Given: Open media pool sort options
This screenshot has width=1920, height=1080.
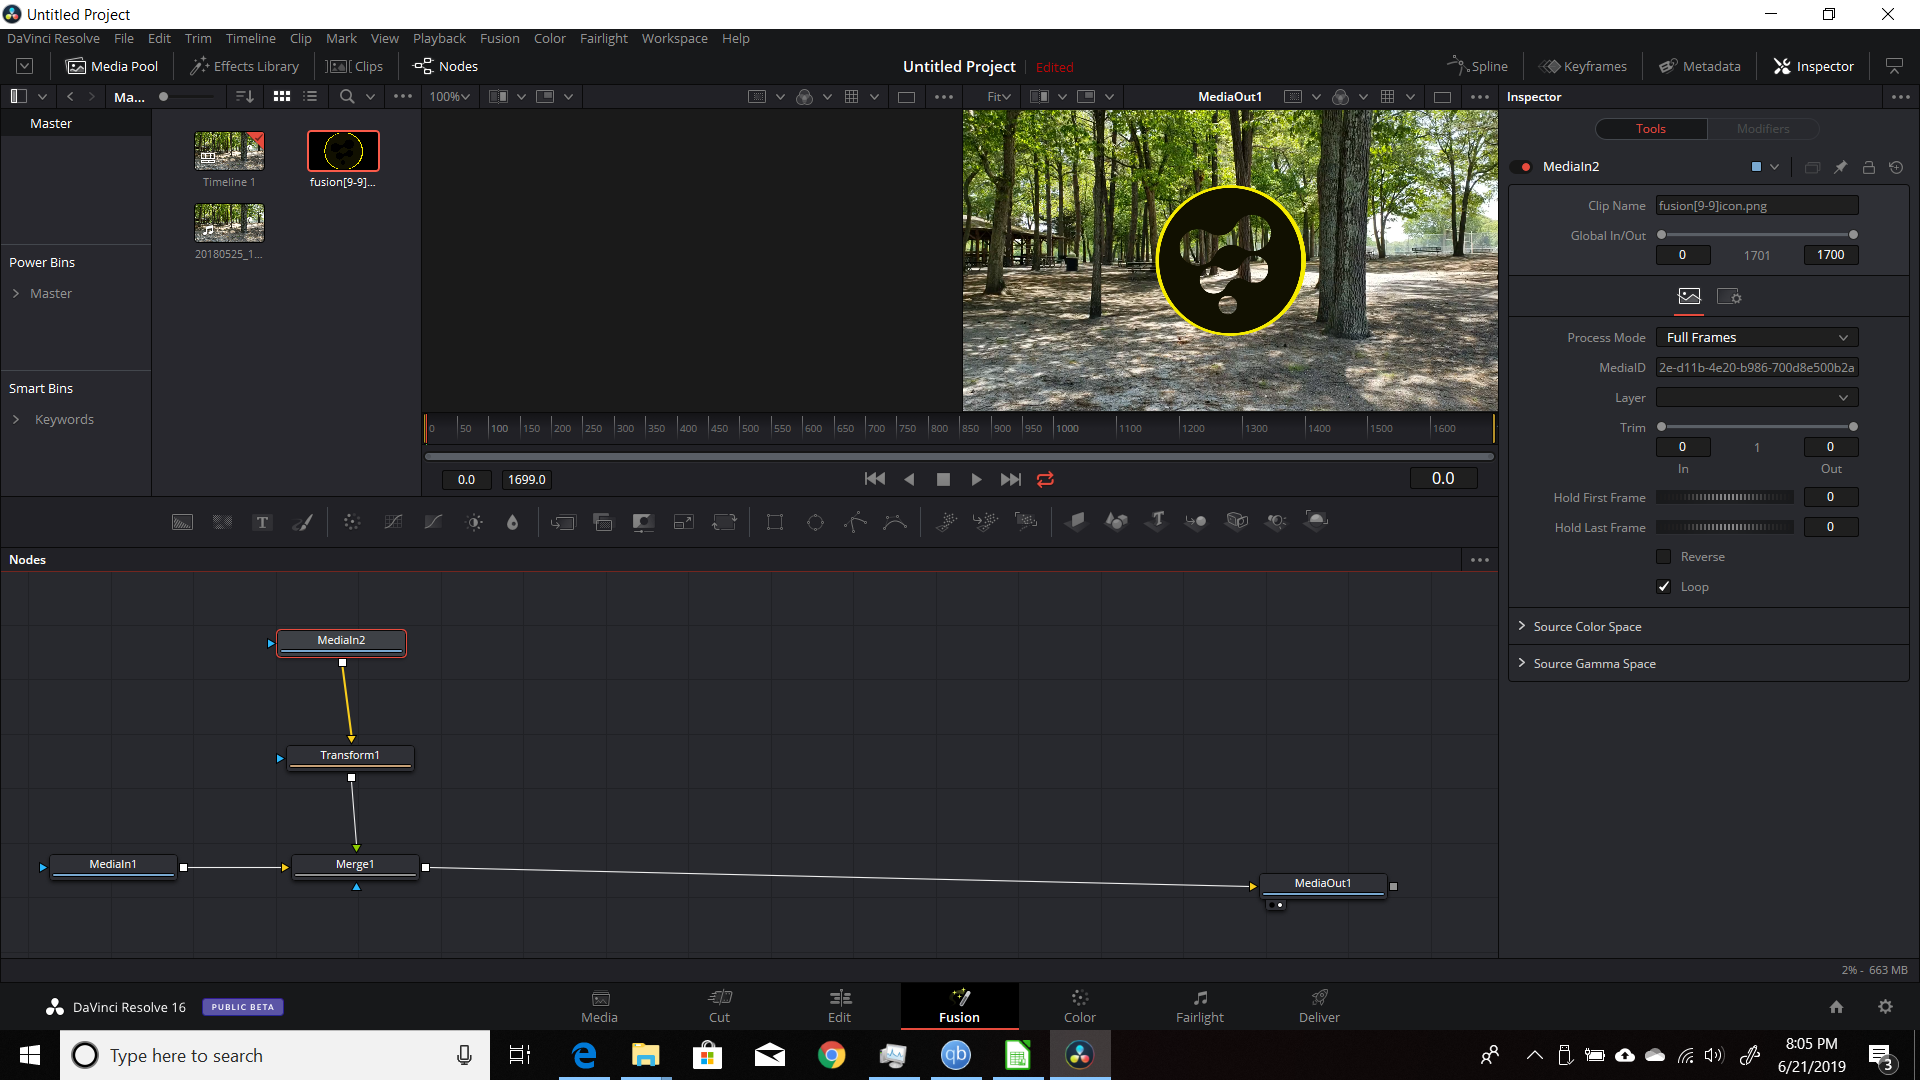Looking at the screenshot, I should click(244, 97).
